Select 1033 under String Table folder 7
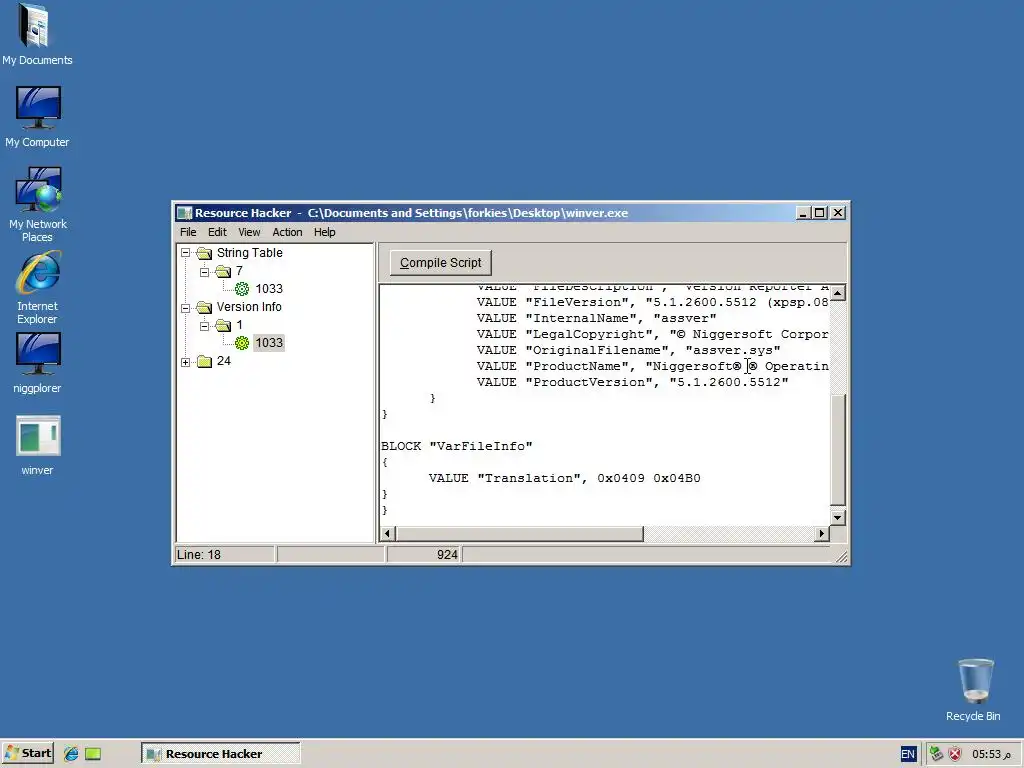This screenshot has height=768, width=1024. 269,289
